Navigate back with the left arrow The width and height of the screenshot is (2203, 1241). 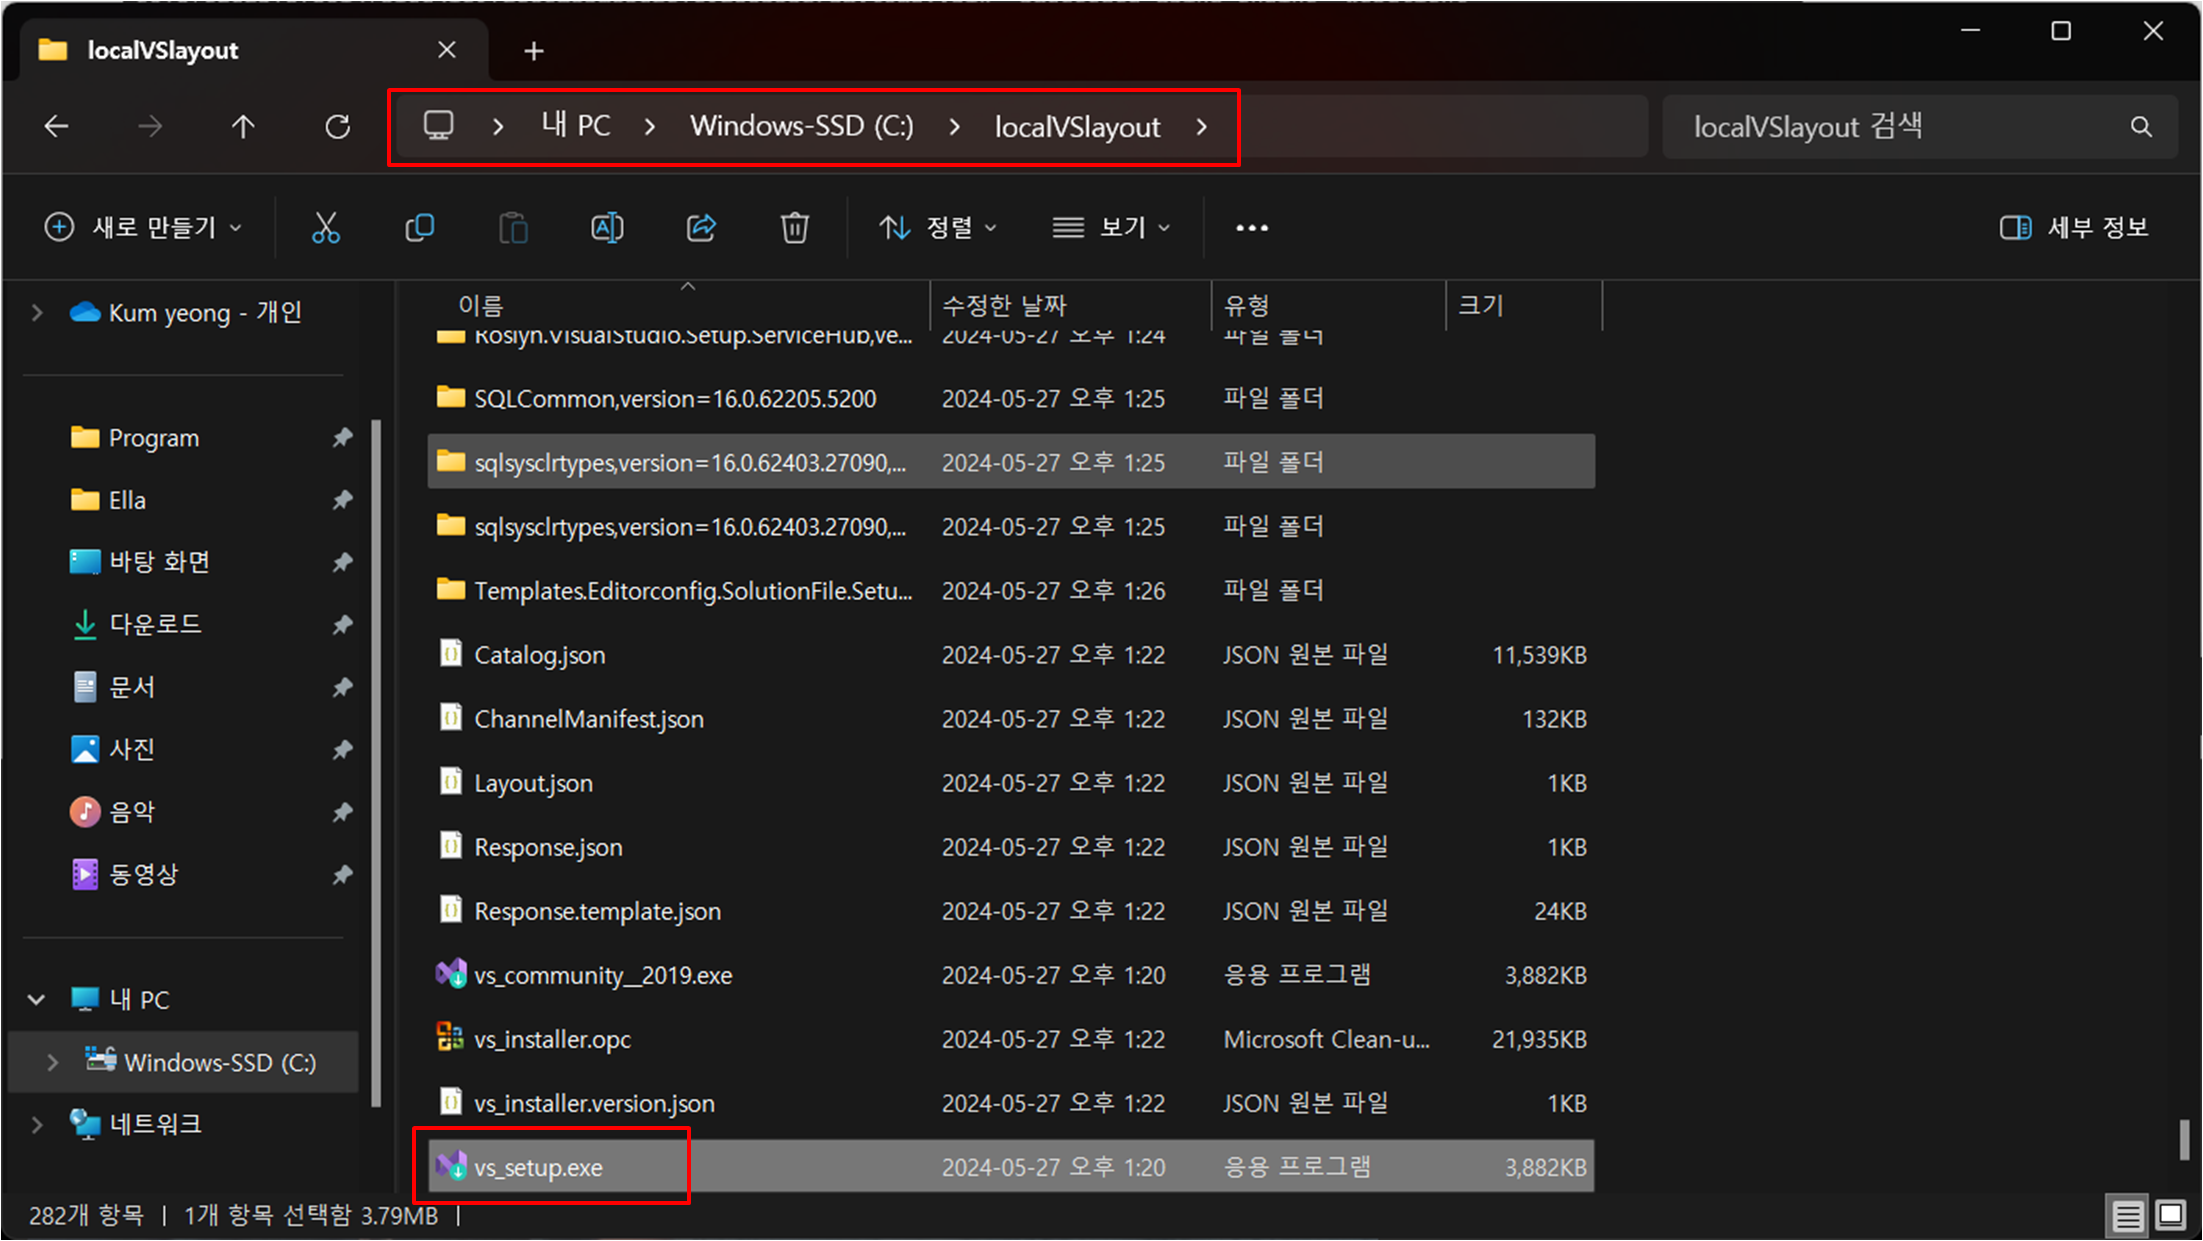57,127
